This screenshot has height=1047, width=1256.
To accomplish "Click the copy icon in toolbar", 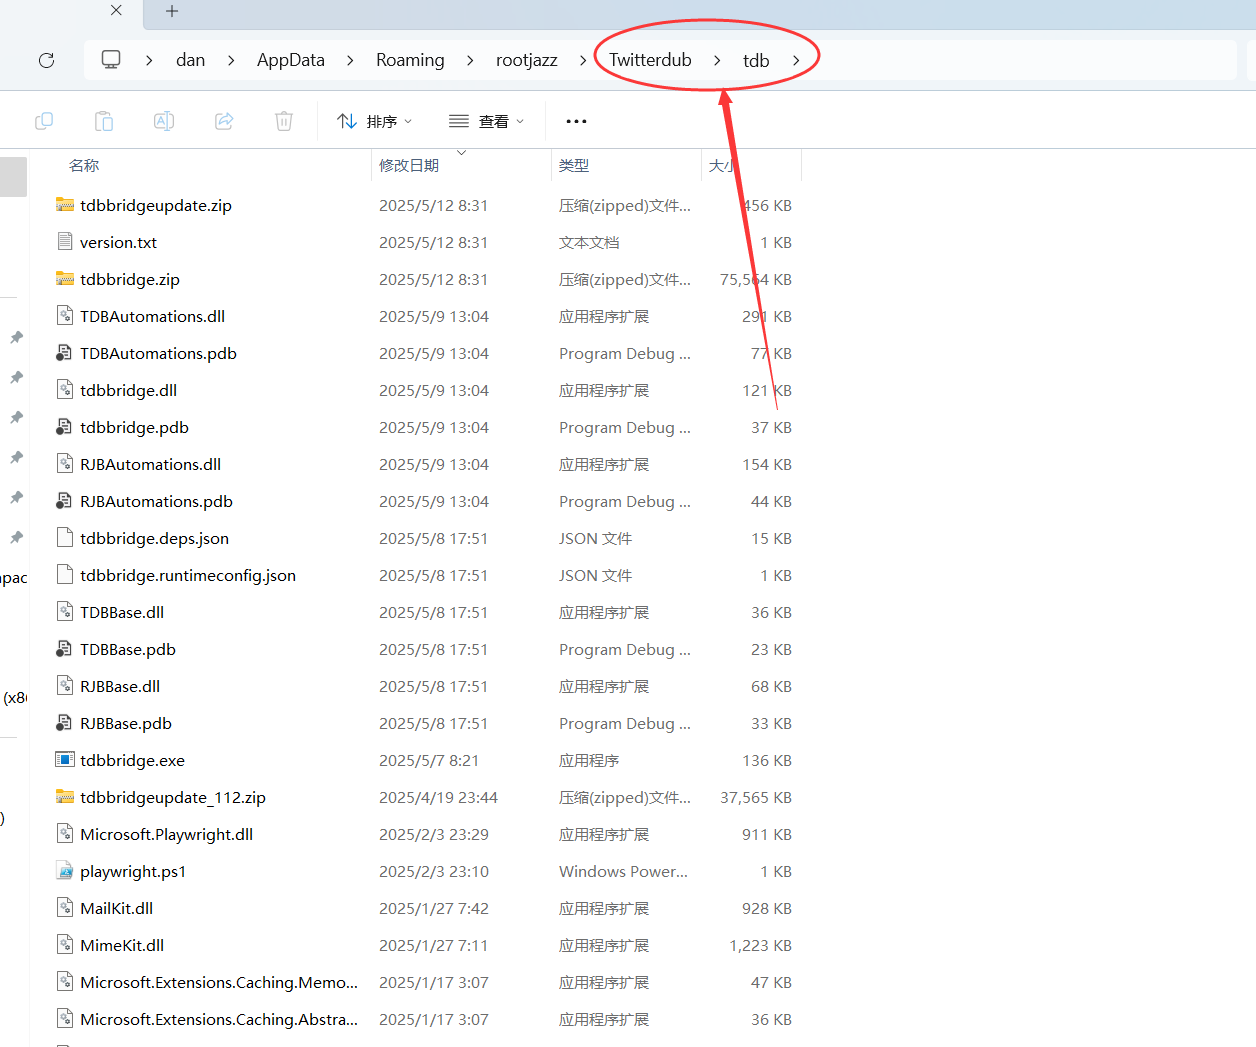I will point(44,121).
